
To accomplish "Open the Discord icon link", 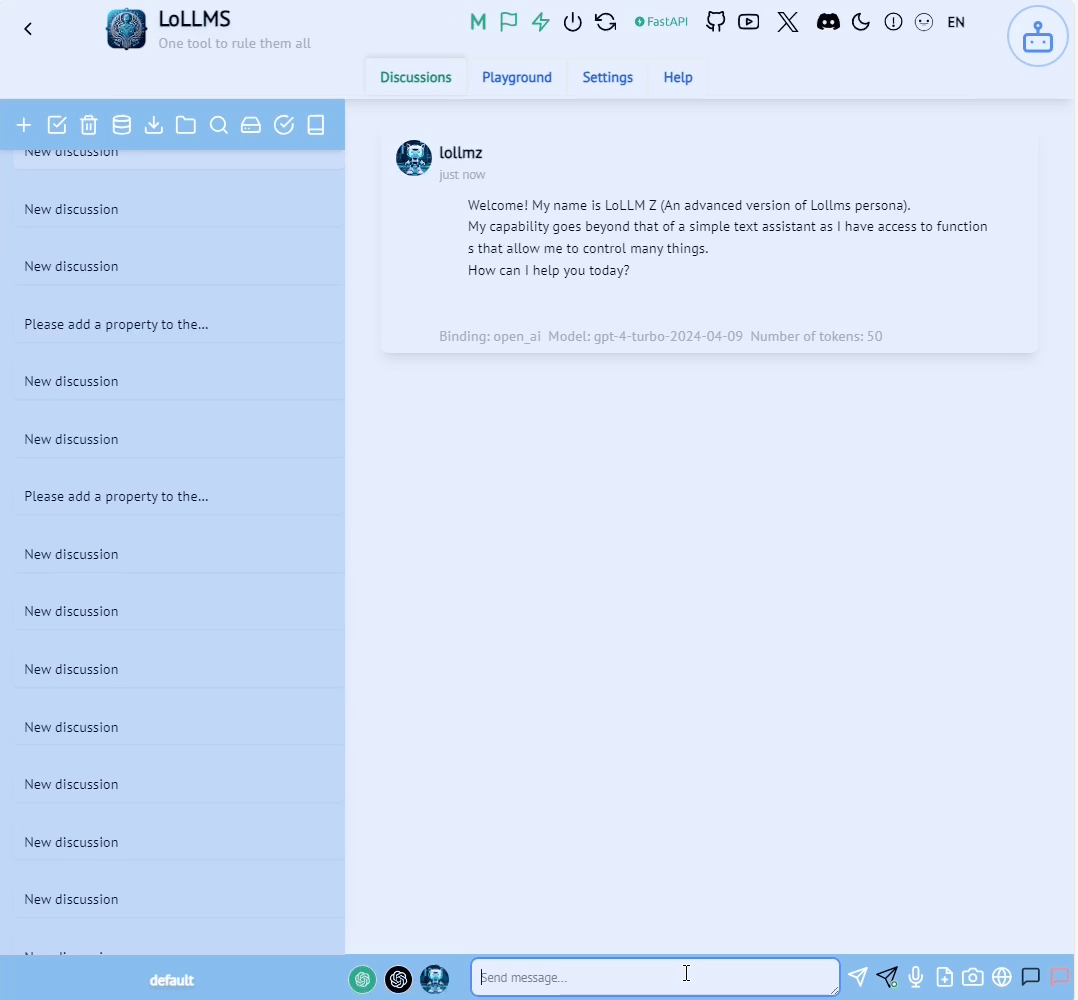I will tap(828, 22).
